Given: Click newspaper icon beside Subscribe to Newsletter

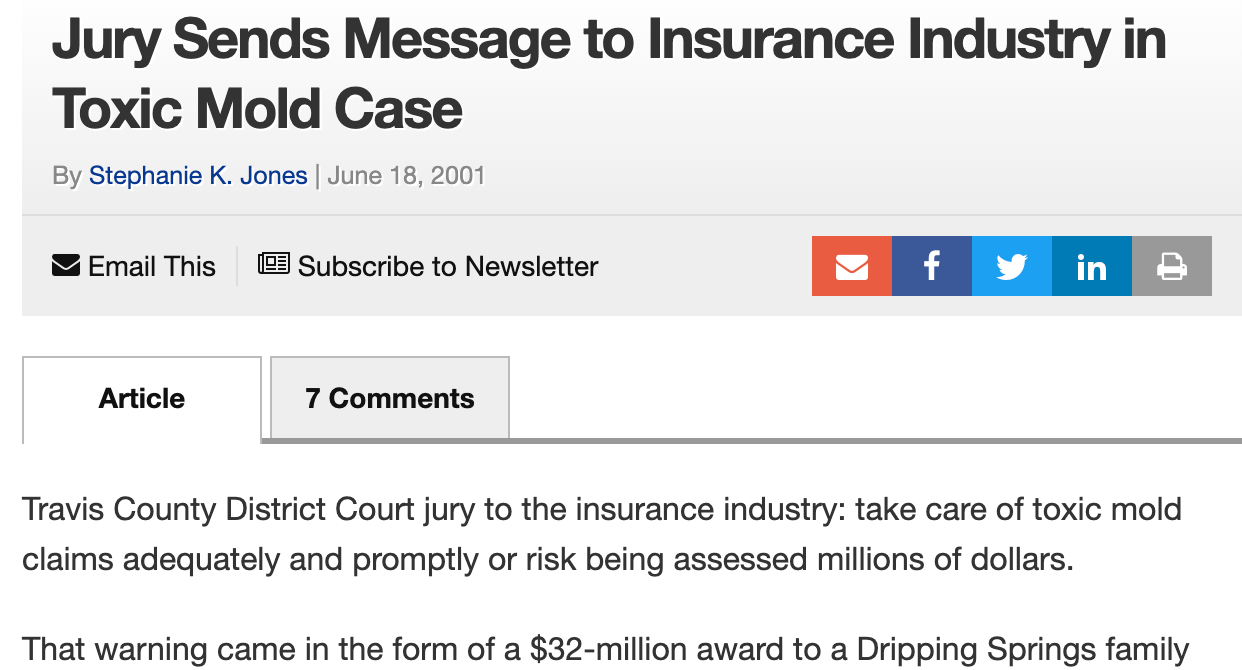Looking at the screenshot, I should click(274, 264).
